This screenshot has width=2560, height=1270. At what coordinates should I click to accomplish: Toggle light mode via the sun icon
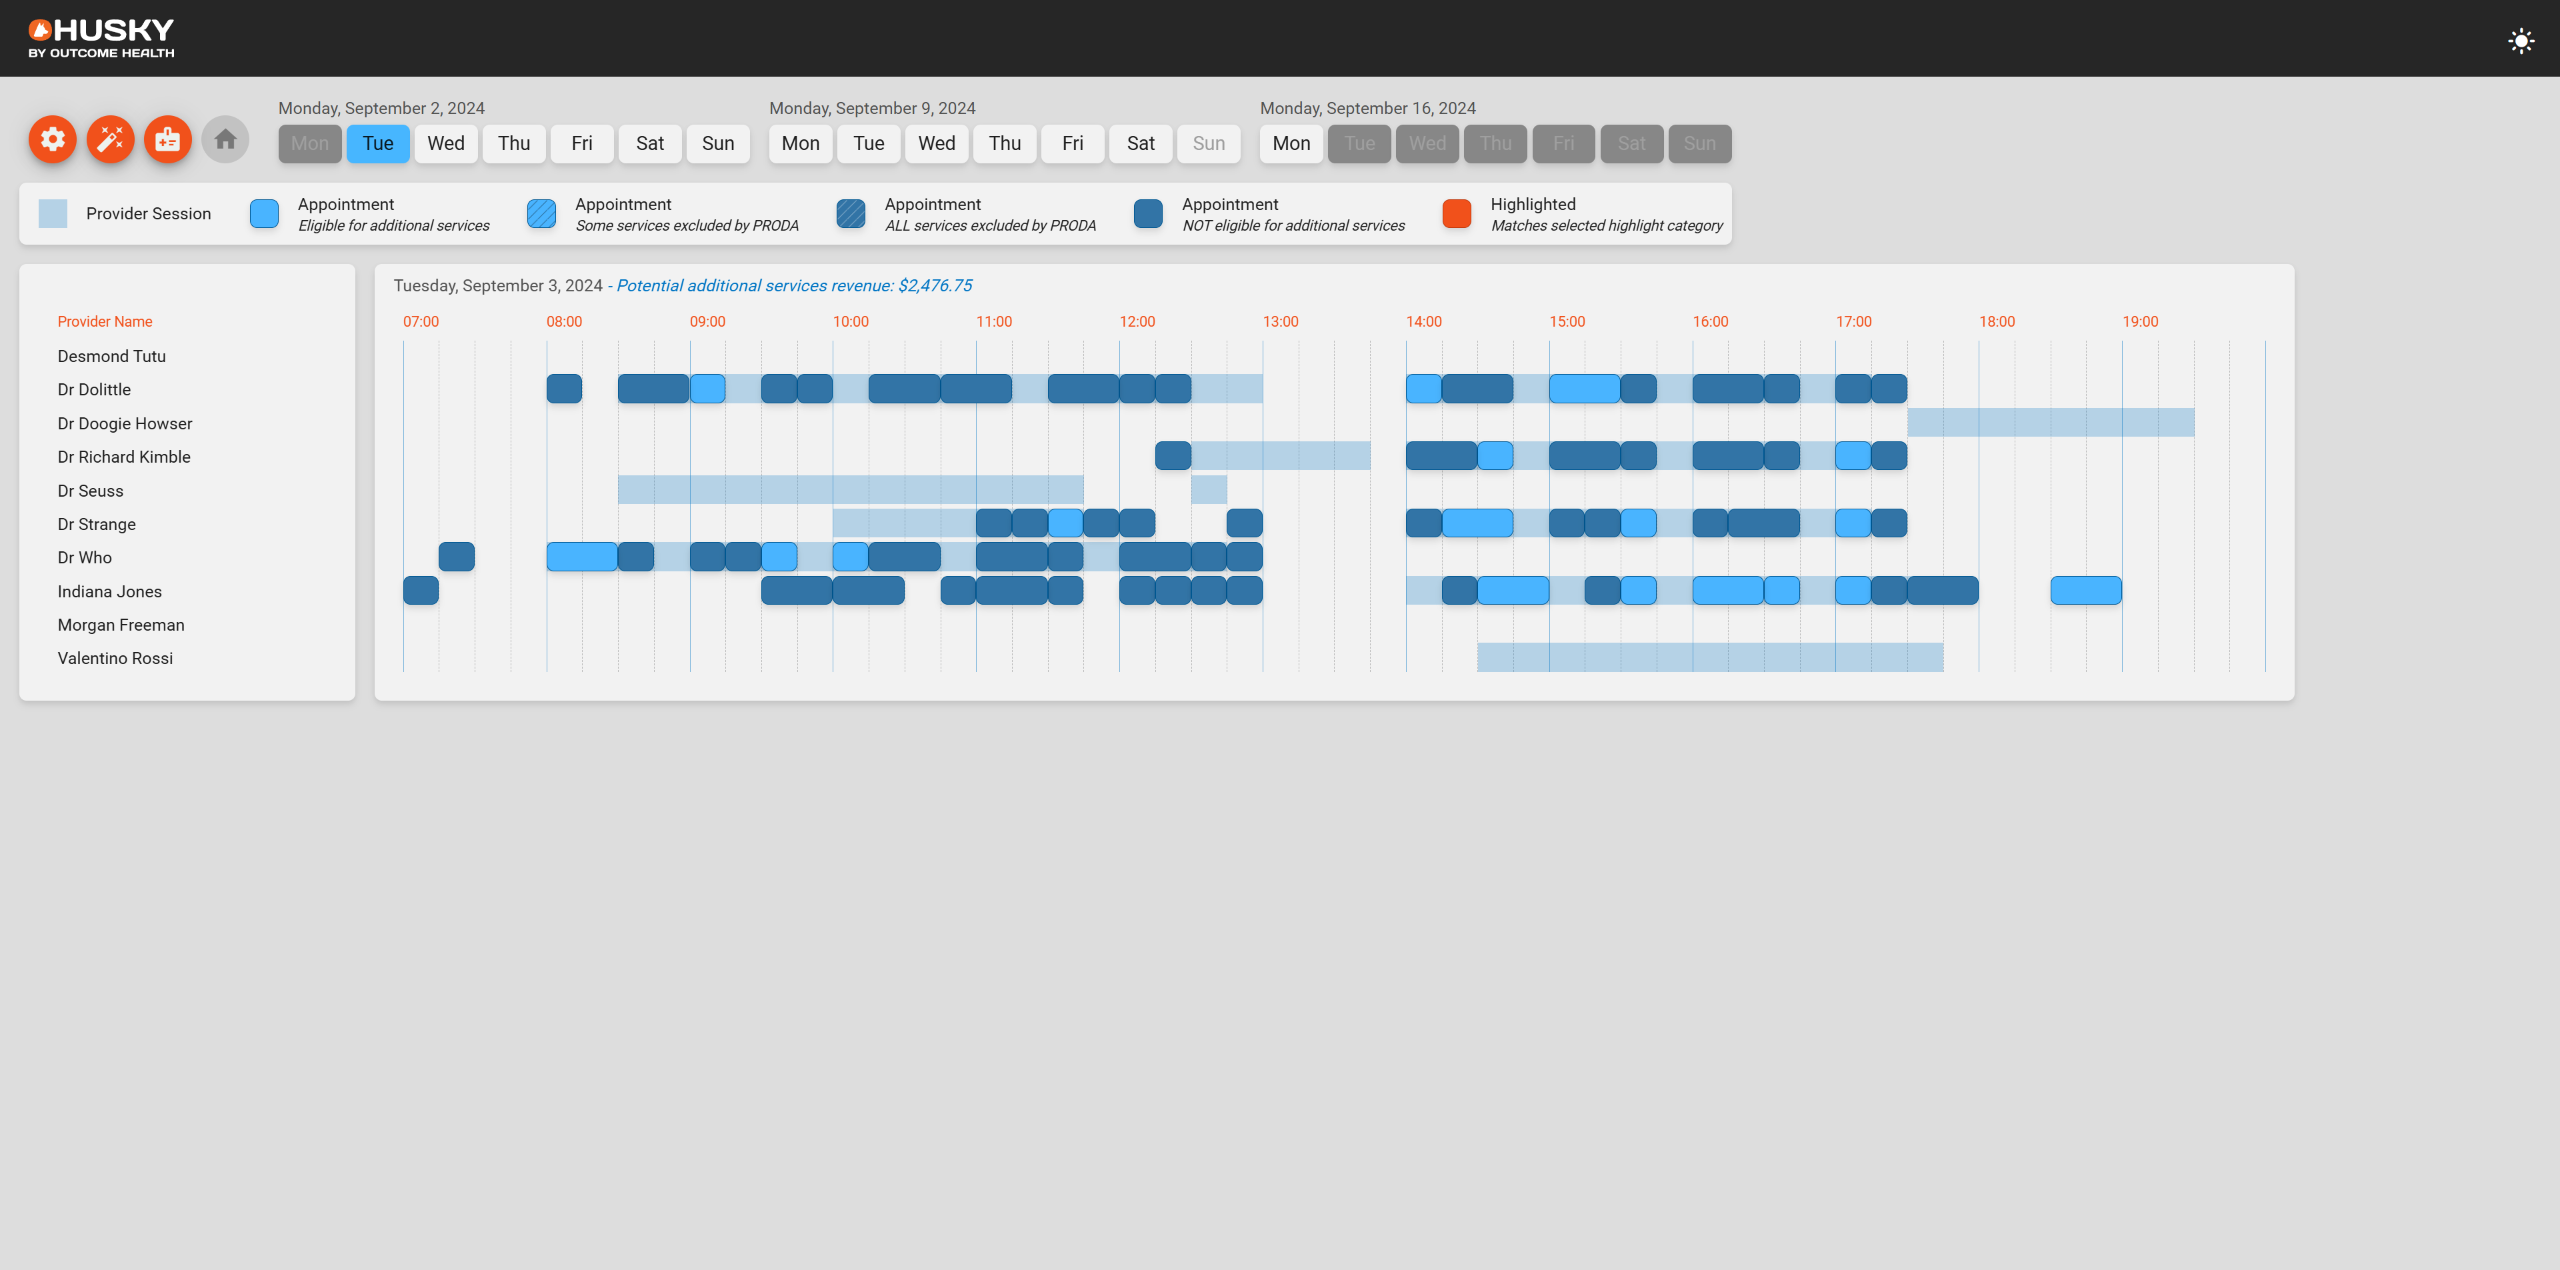[2521, 41]
